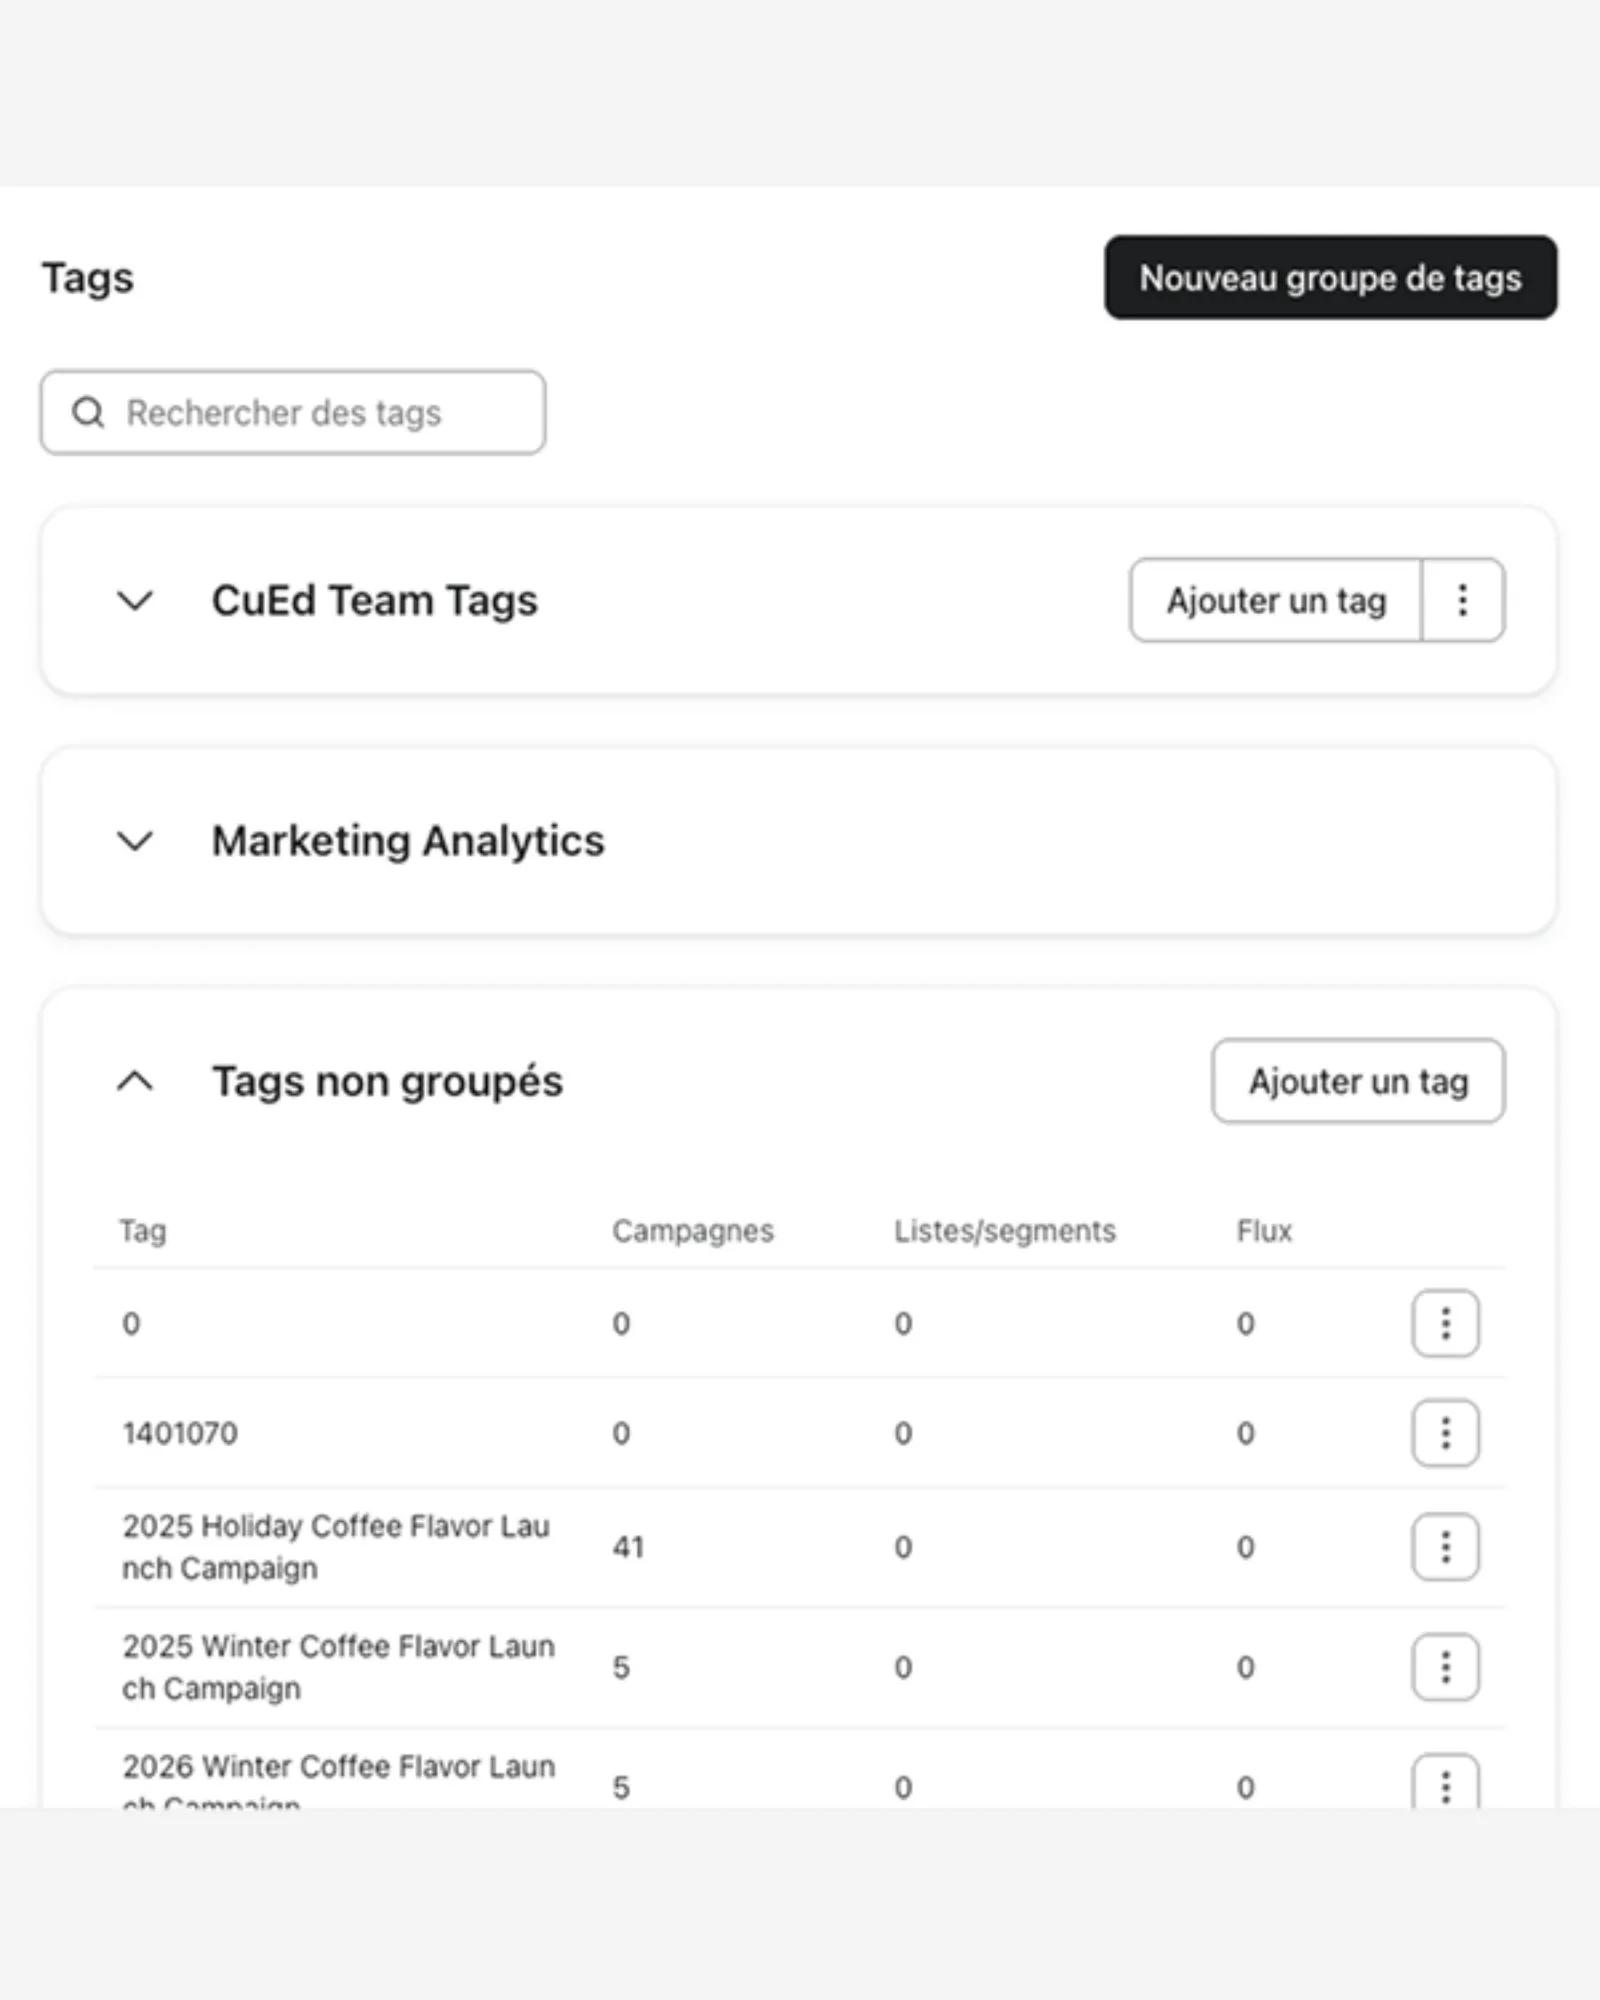Select 2026 Winter Coffee Flavor Launch Campaign tag

(x=338, y=1779)
